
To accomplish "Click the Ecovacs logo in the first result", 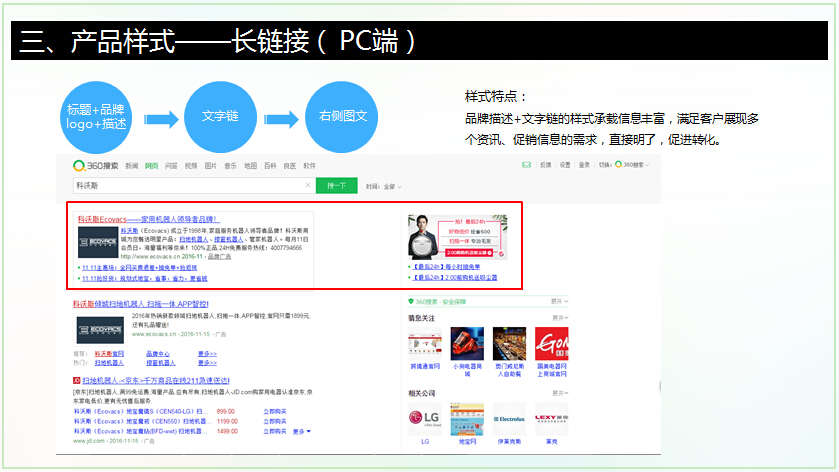I will click(97, 241).
